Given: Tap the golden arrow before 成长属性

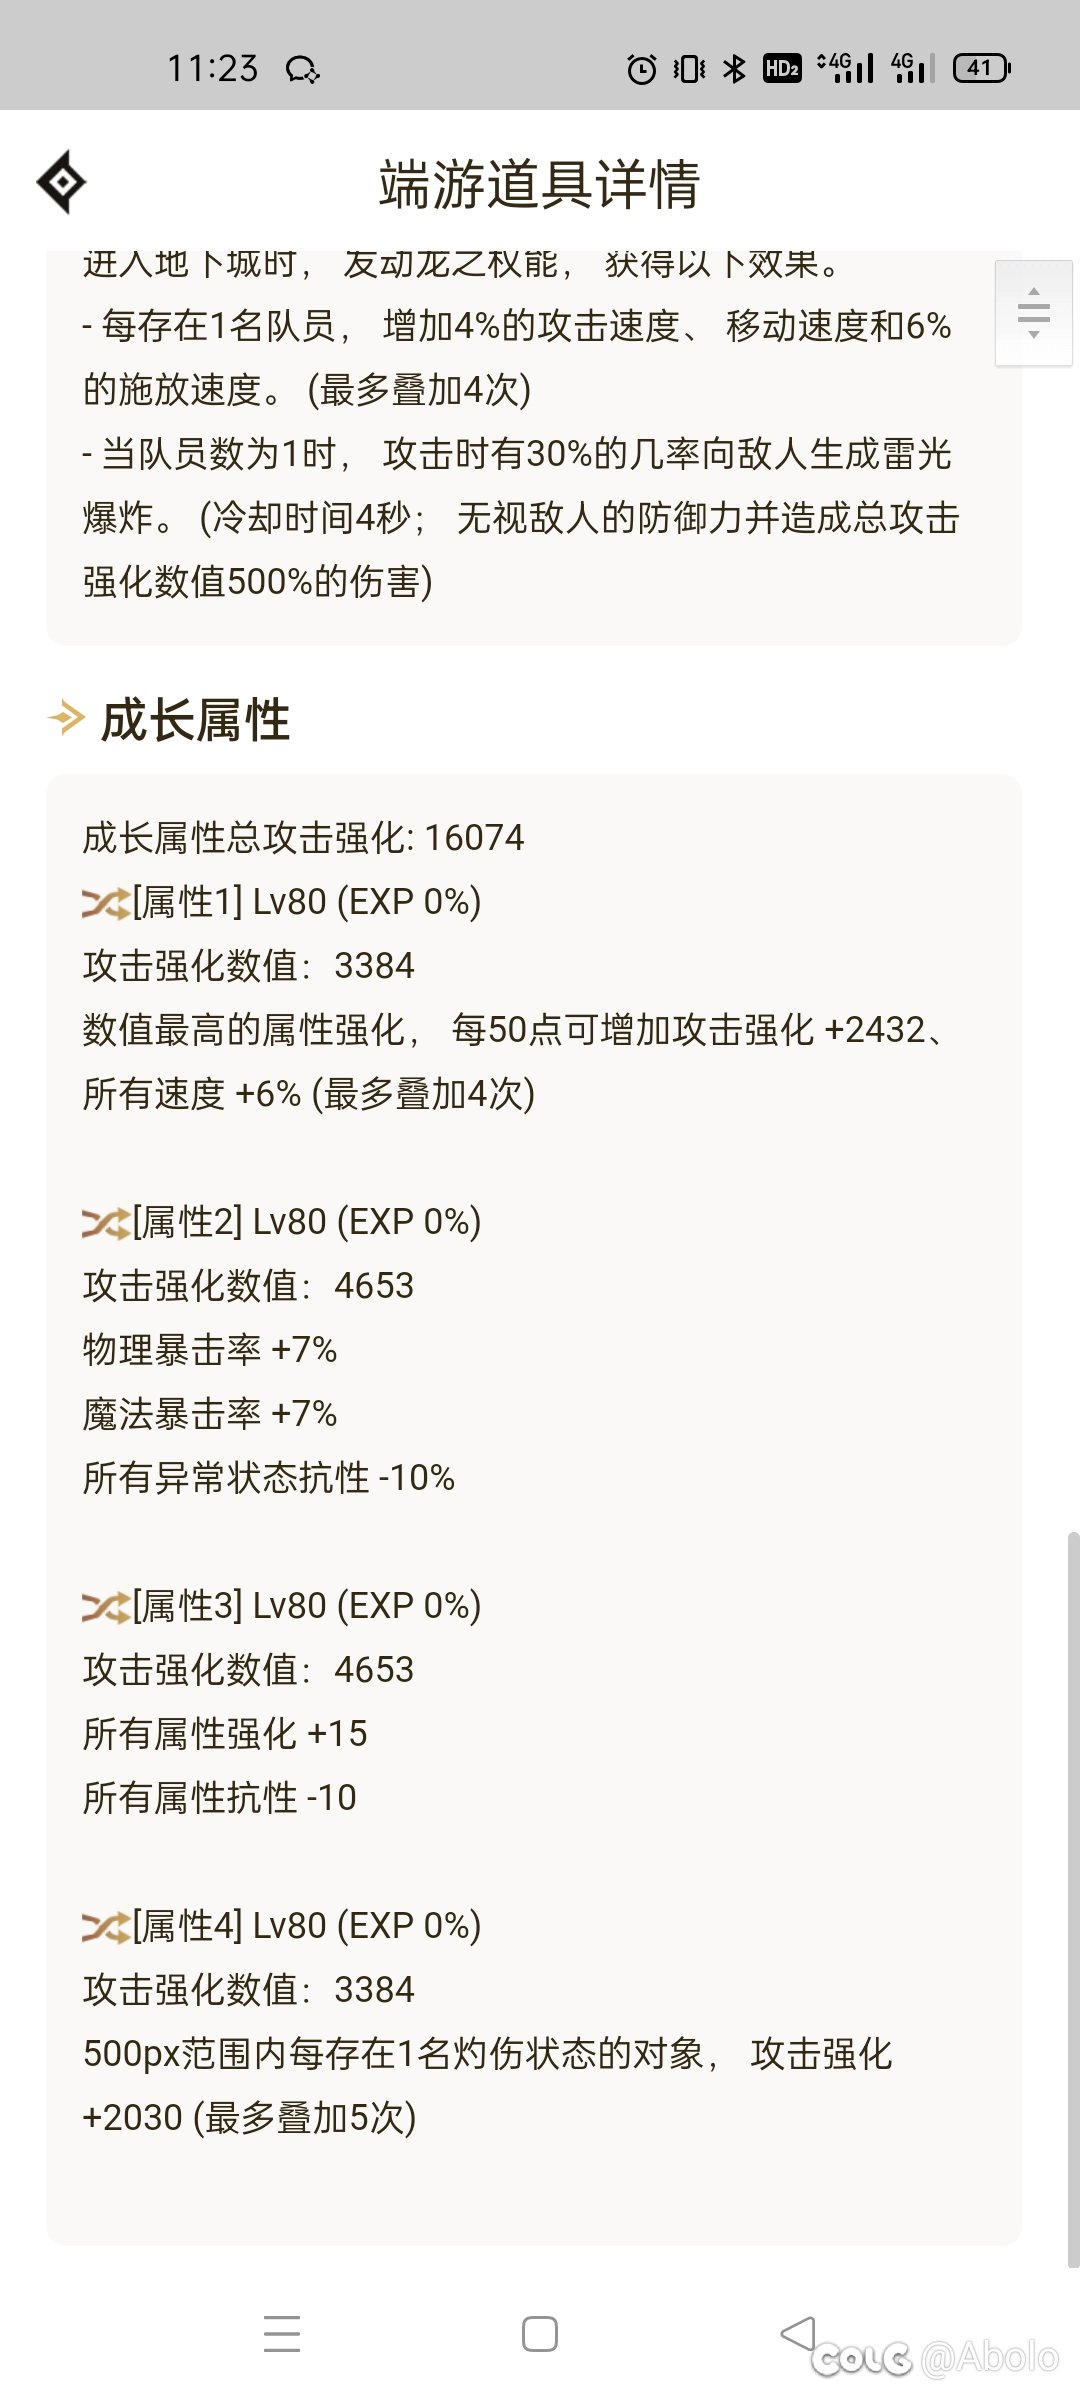Looking at the screenshot, I should click(66, 718).
